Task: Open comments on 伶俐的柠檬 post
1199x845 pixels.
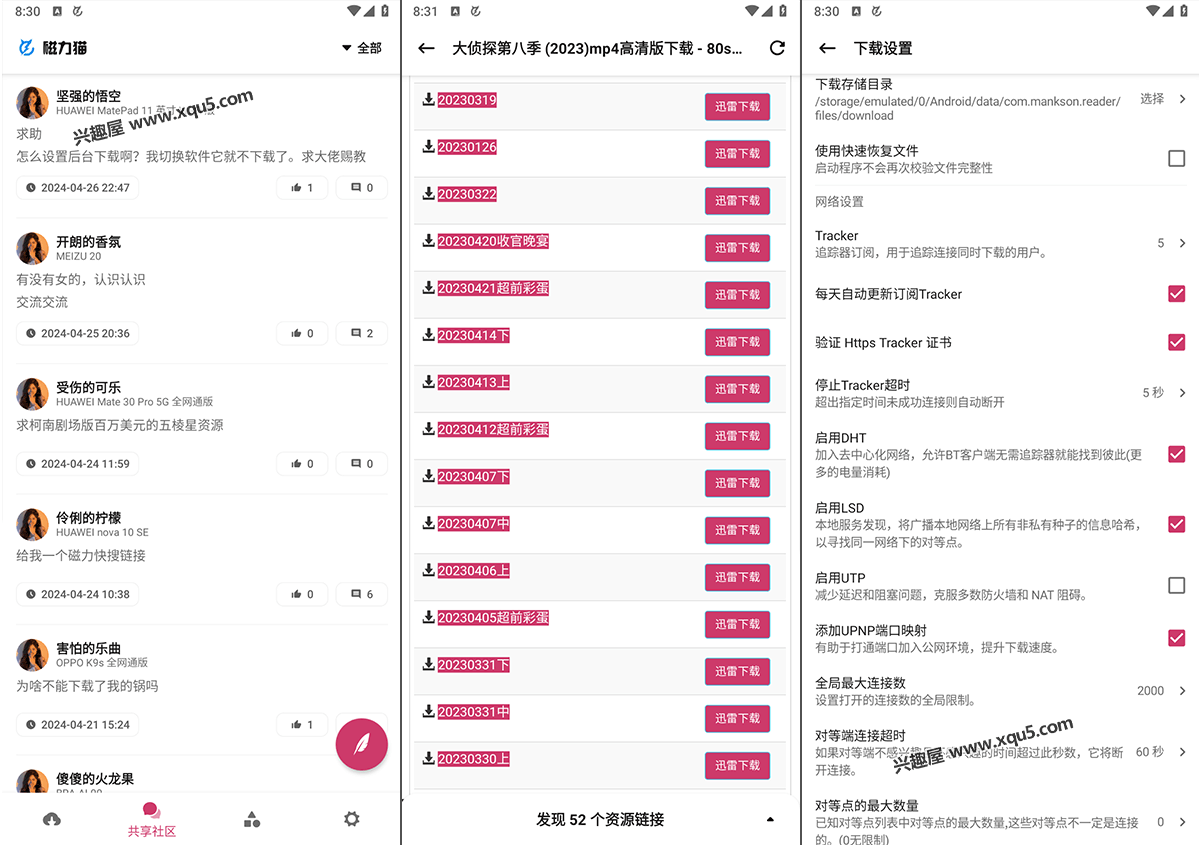Action: (361, 594)
